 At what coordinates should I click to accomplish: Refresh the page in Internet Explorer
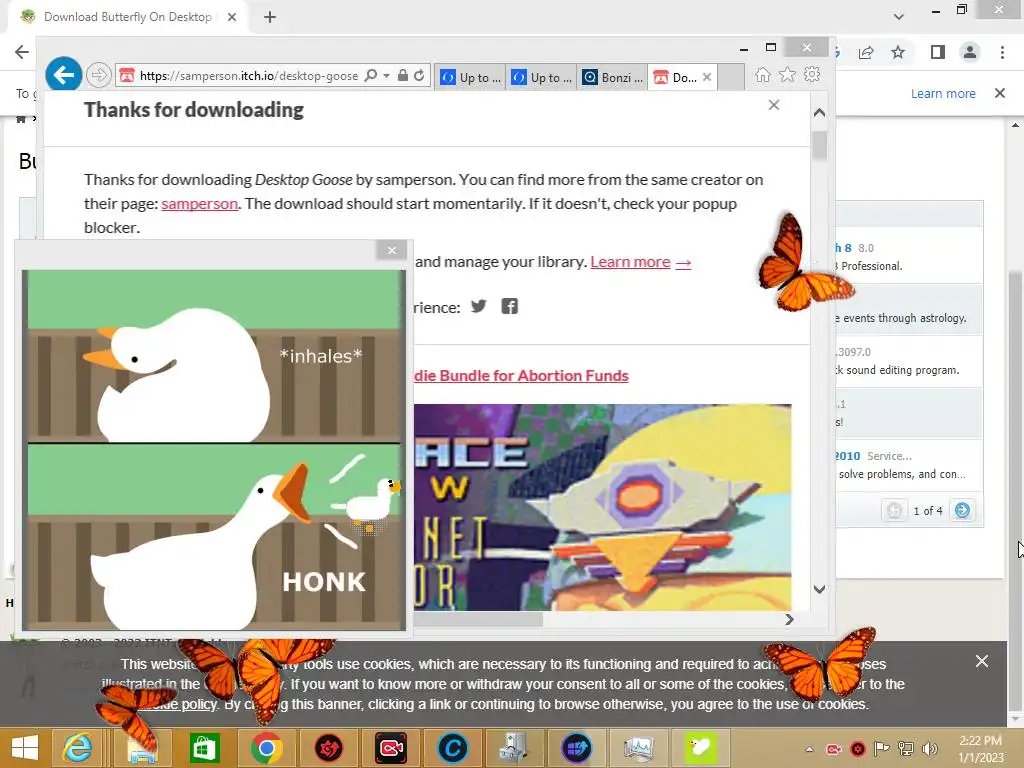(x=419, y=76)
